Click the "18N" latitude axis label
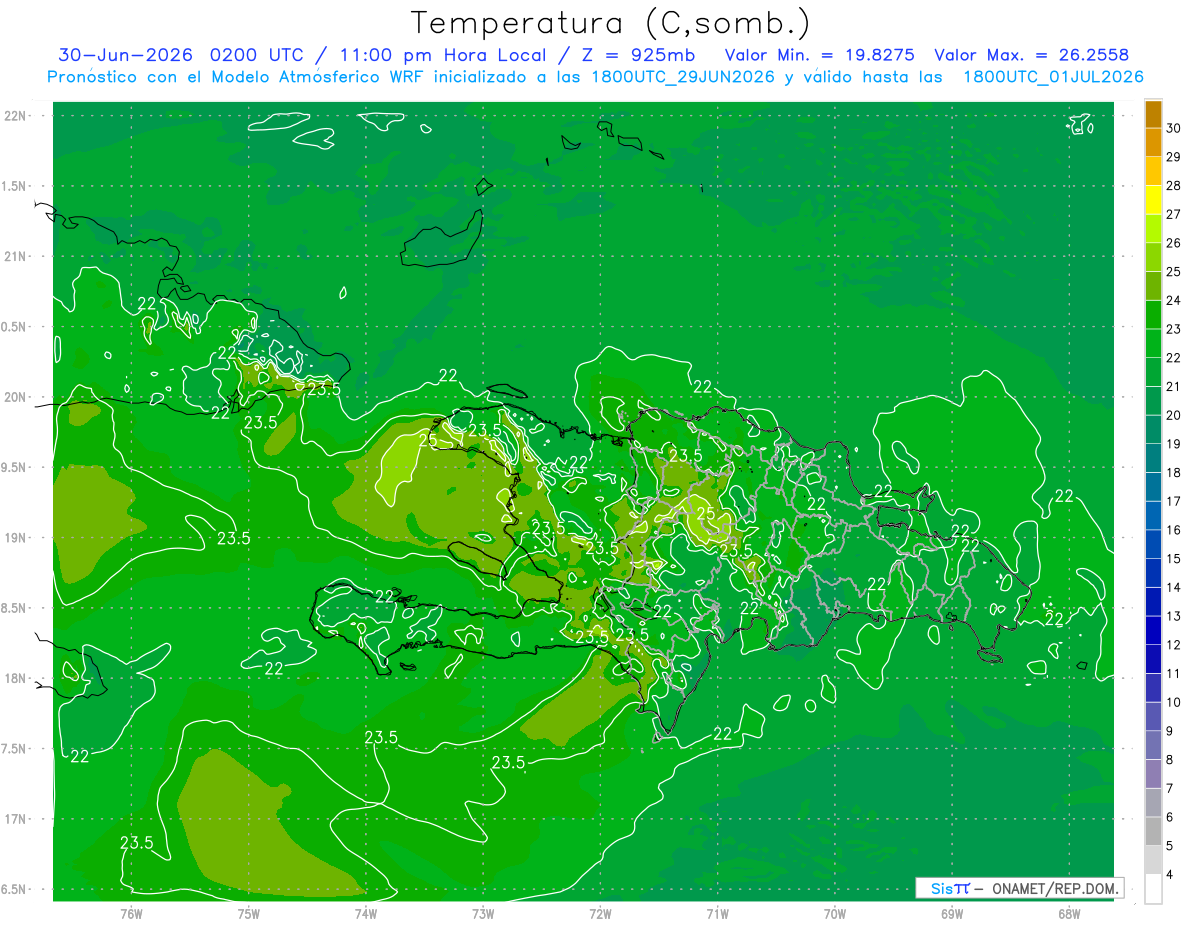Screen dimensions: 1200x927 [15, 678]
